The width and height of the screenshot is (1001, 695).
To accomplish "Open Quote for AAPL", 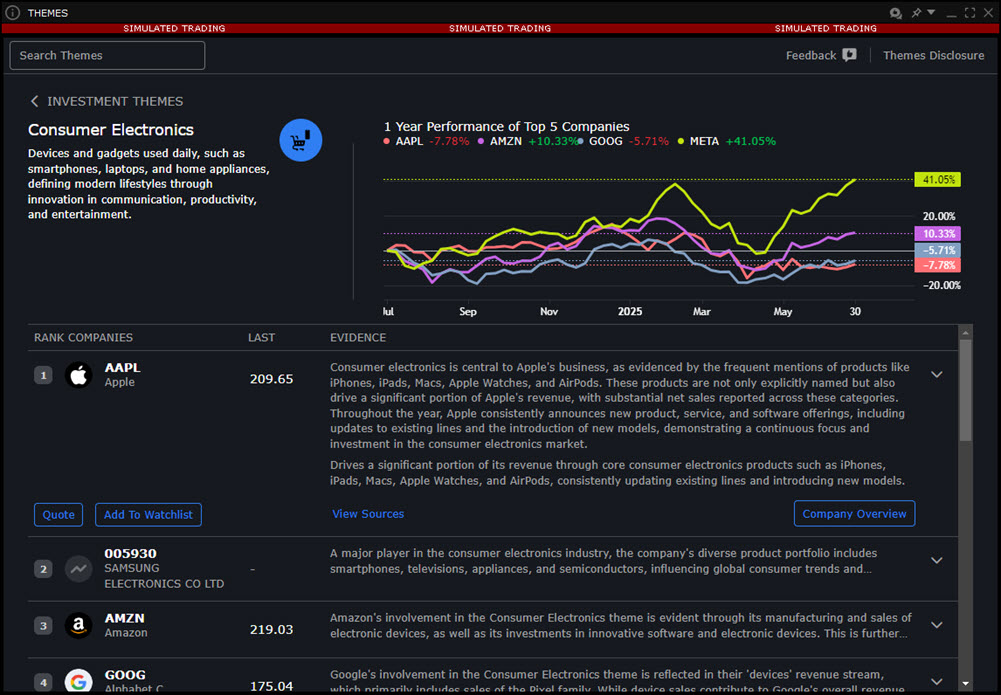I will click(58, 514).
